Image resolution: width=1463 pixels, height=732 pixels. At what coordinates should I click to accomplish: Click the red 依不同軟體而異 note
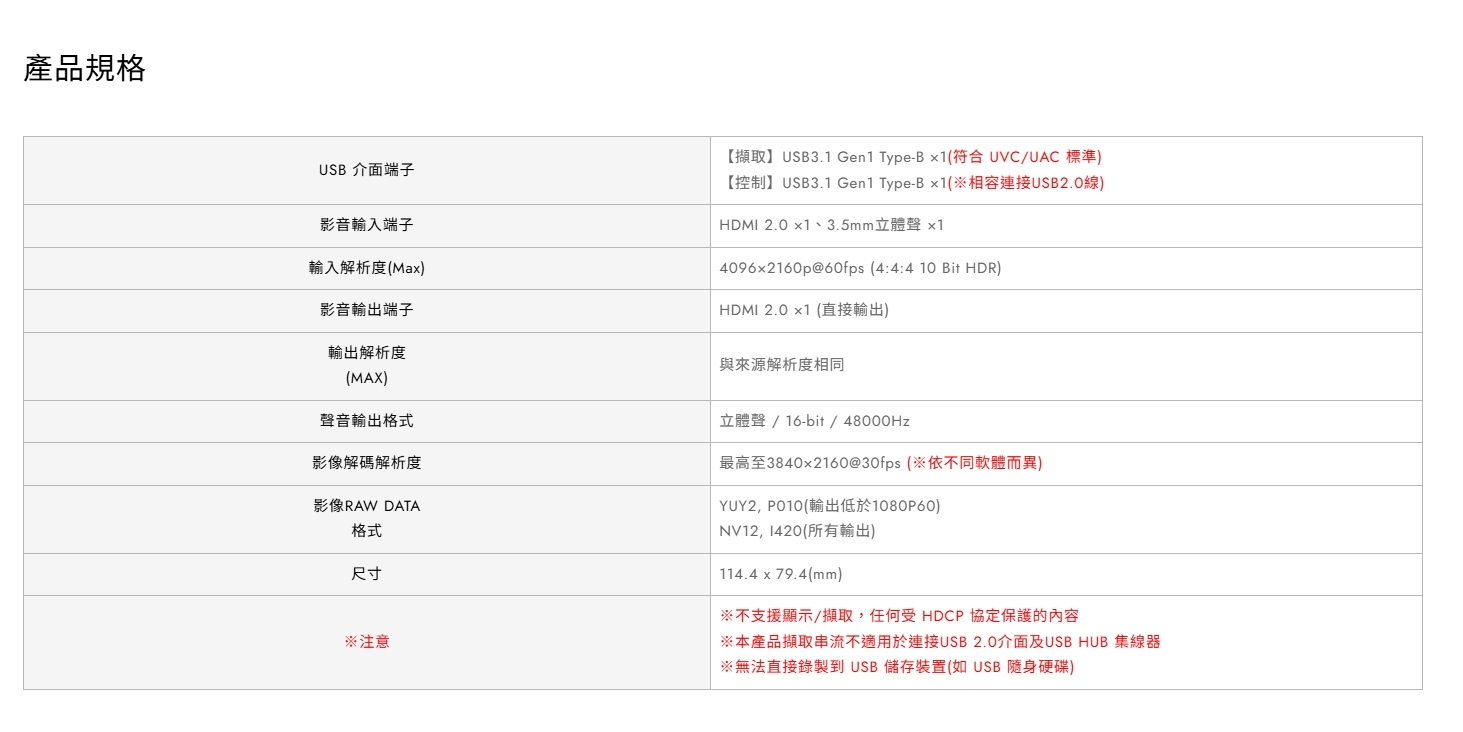click(975, 463)
